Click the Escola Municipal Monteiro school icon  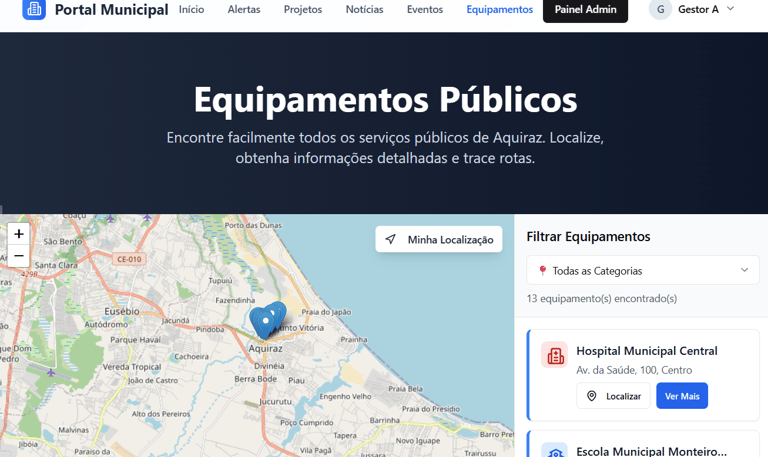pos(554,451)
